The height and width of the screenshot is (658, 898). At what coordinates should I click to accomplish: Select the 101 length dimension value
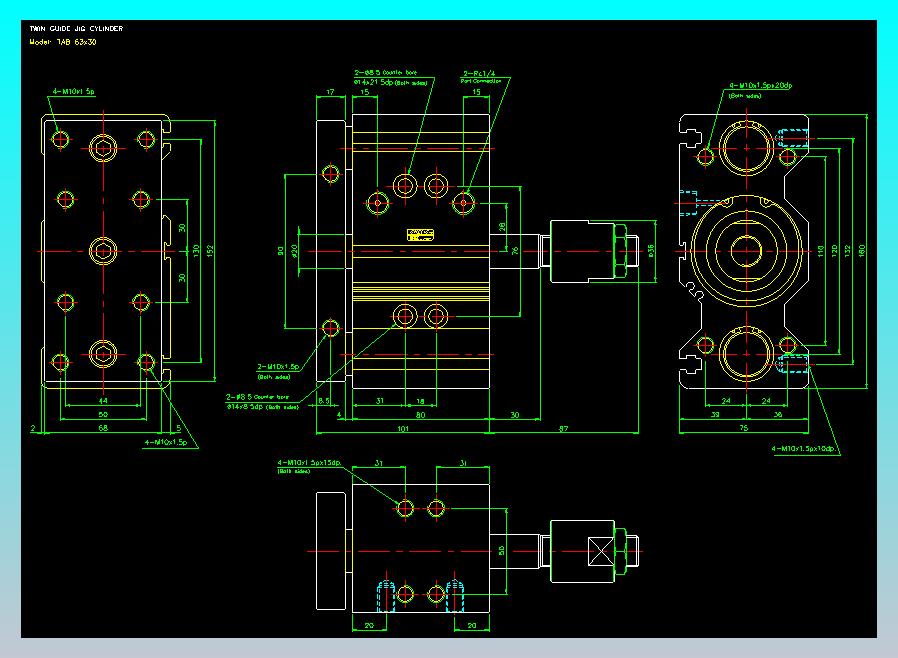point(403,428)
